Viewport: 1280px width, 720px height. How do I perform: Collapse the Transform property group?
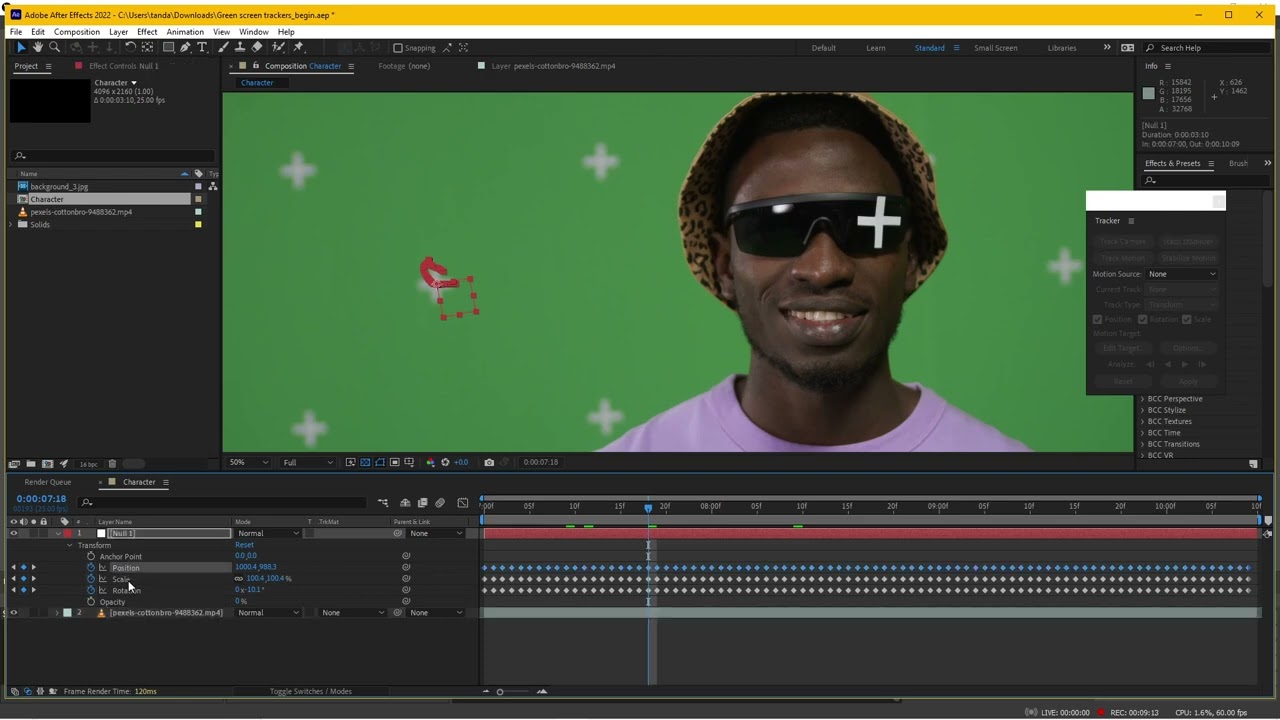click(70, 545)
